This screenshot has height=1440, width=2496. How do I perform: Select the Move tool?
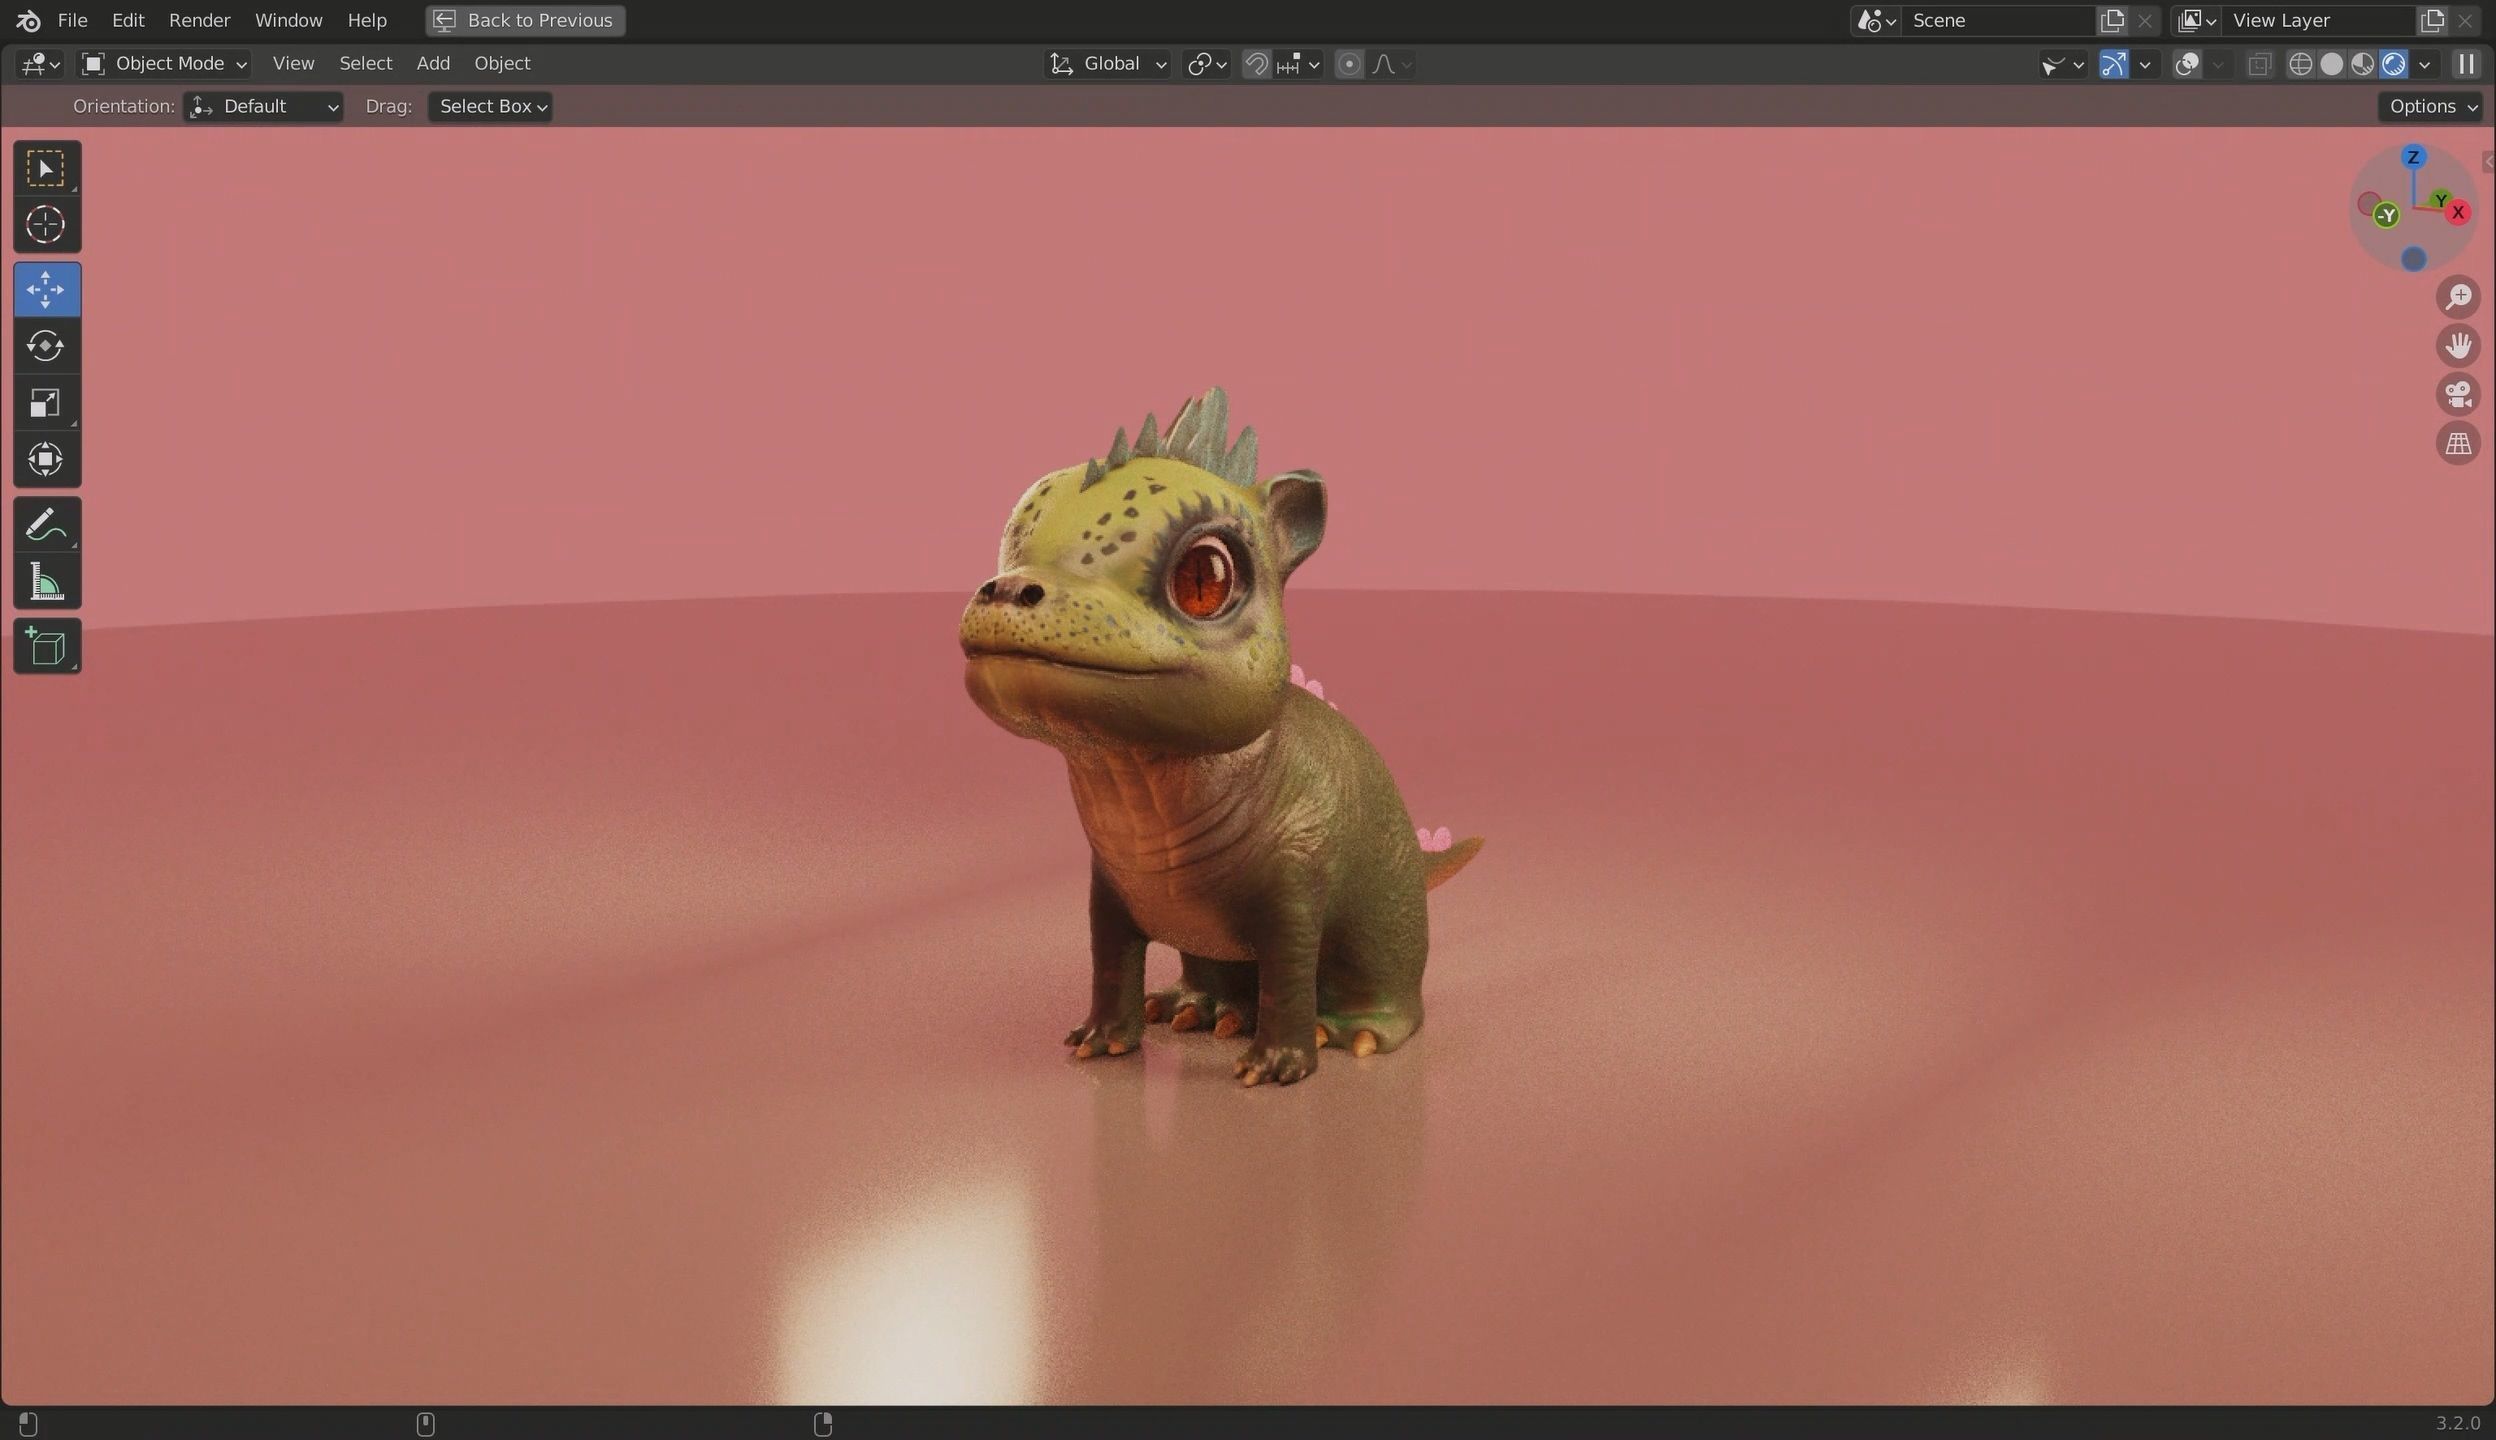(46, 290)
